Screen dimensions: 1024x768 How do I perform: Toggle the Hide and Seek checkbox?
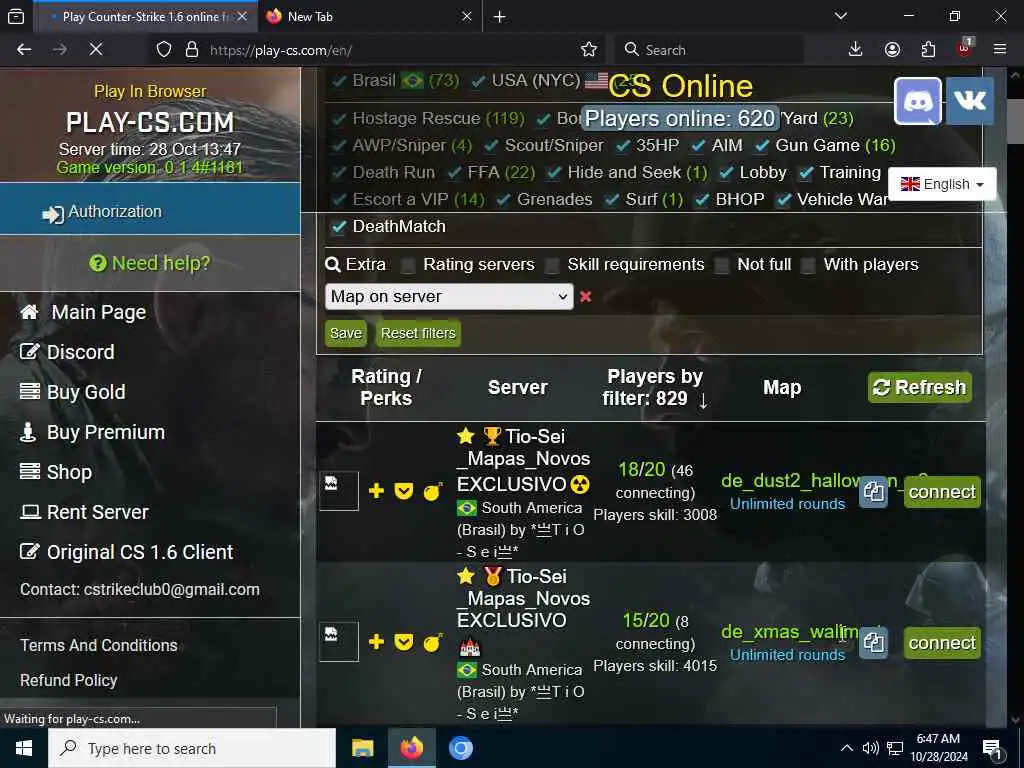pyautogui.click(x=554, y=173)
